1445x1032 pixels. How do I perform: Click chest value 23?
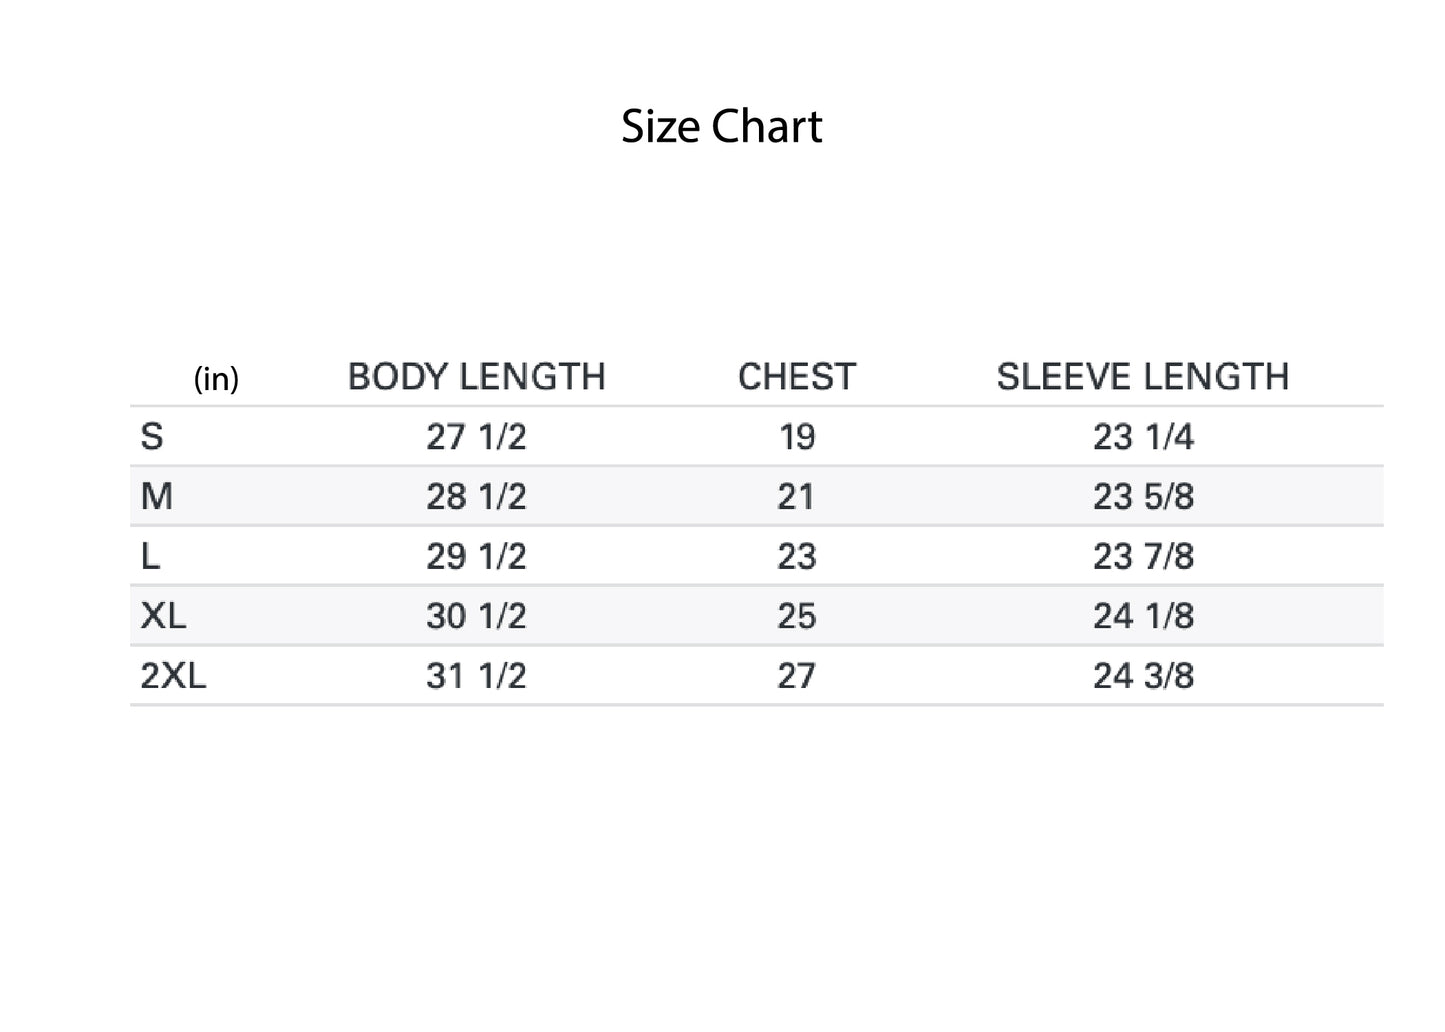796,556
